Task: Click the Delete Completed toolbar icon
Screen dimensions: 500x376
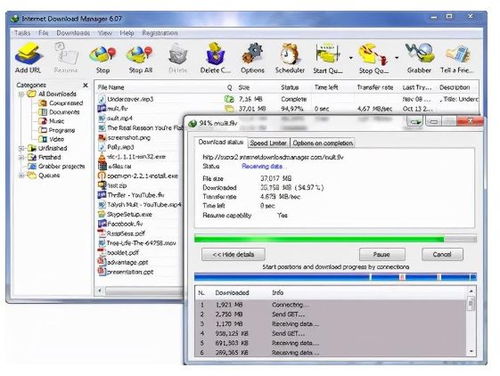Action: point(215,53)
